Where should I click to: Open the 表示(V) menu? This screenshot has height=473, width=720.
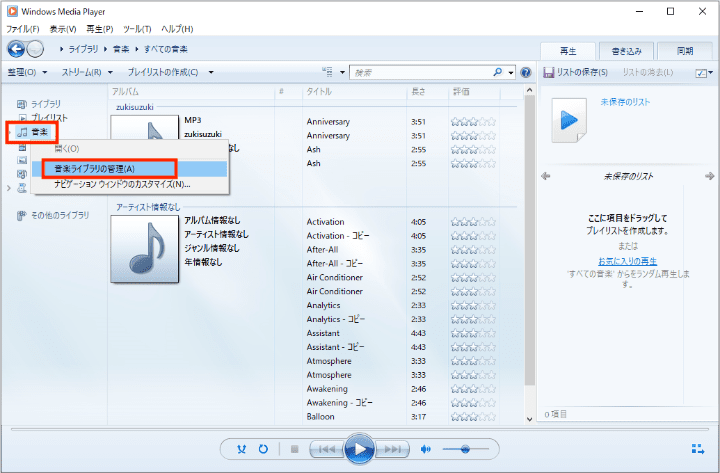pyautogui.click(x=63, y=29)
